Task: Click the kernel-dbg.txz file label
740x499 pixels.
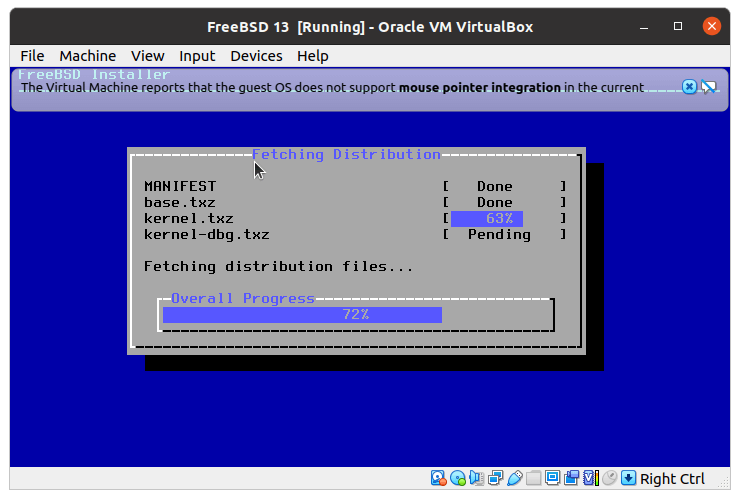Action: pyautogui.click(x=207, y=235)
